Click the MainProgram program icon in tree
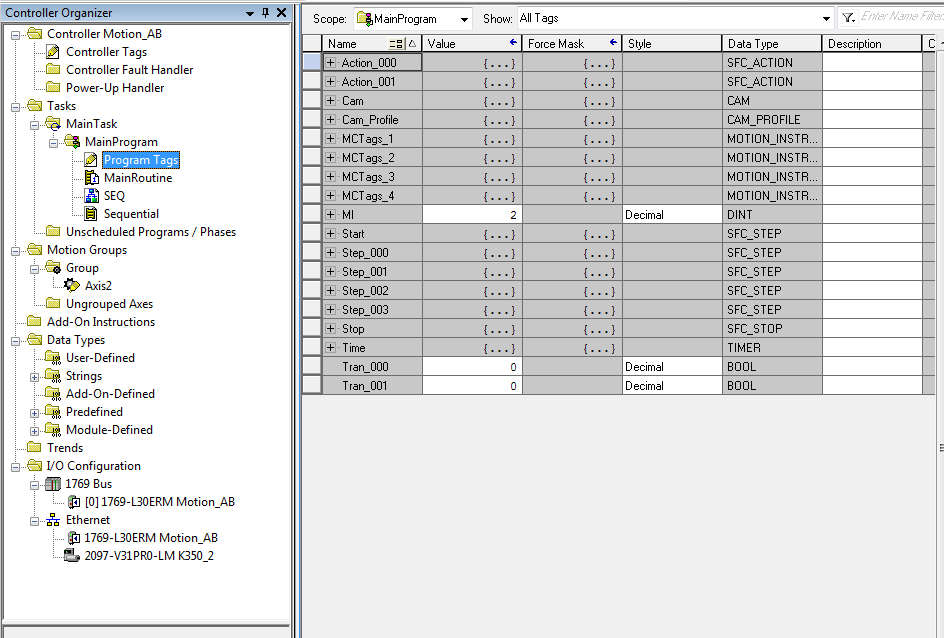 click(72, 142)
